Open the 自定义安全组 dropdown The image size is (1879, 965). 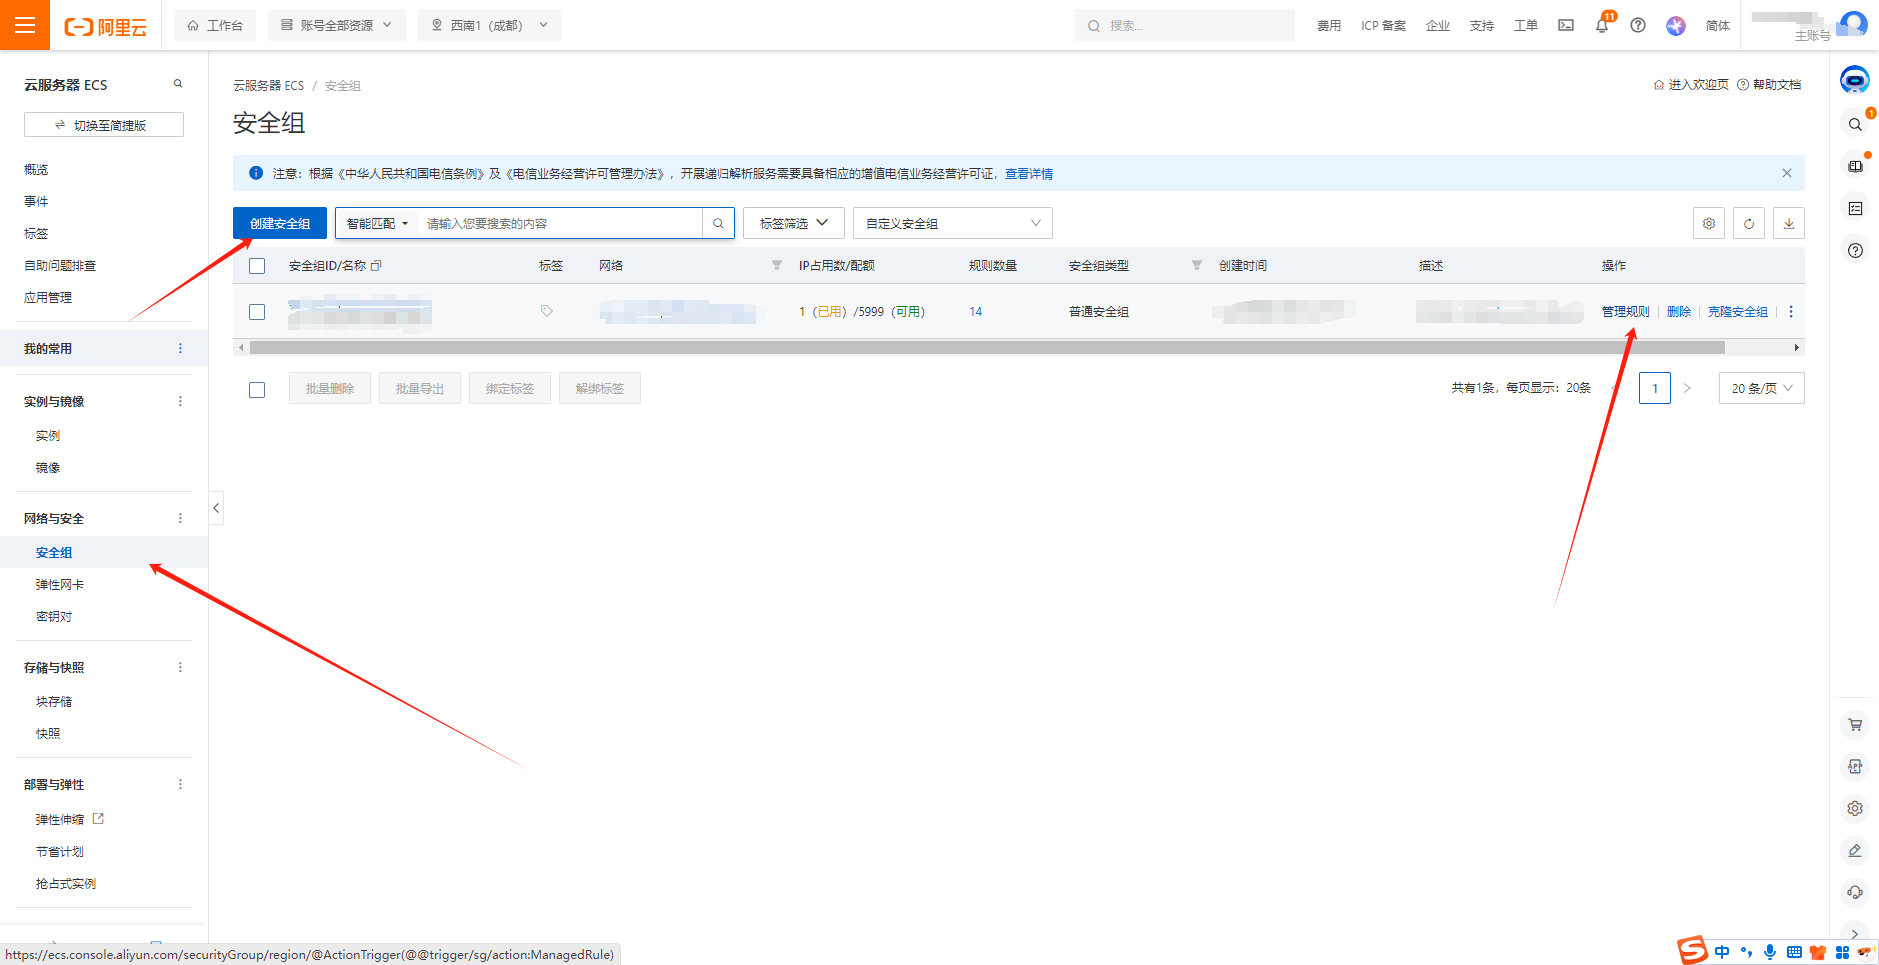click(x=952, y=224)
